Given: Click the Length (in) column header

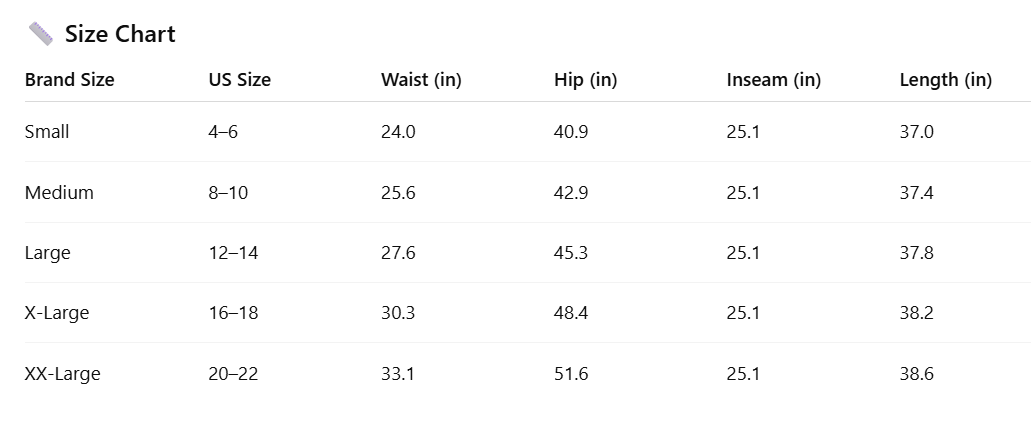Looking at the screenshot, I should point(945,80).
